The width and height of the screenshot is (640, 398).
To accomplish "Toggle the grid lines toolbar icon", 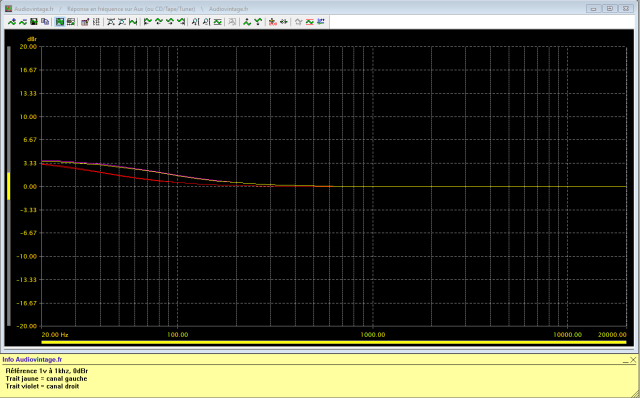I will 96,22.
